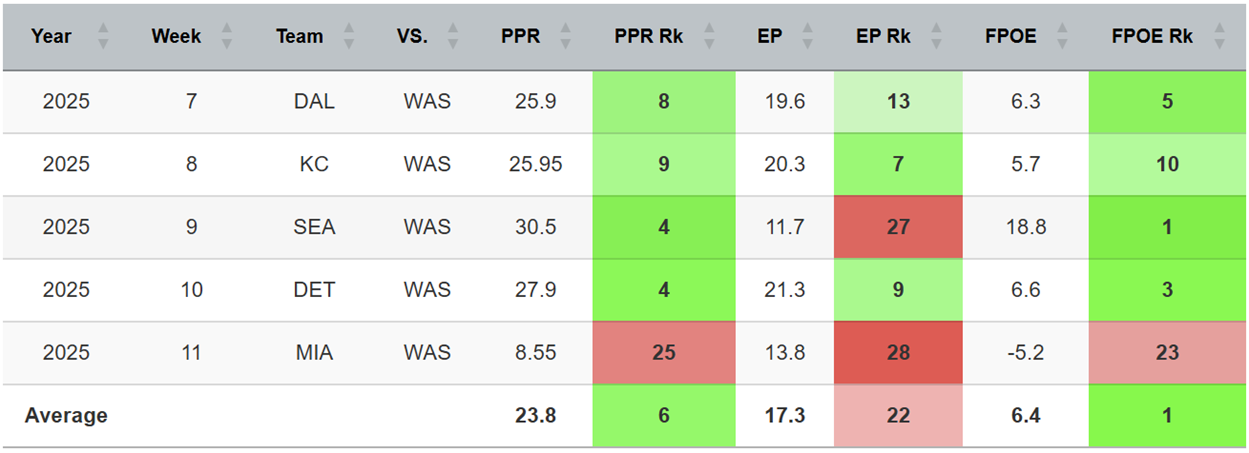
Task: Sort the EP Rk column via its arrows
Action: click(935, 37)
